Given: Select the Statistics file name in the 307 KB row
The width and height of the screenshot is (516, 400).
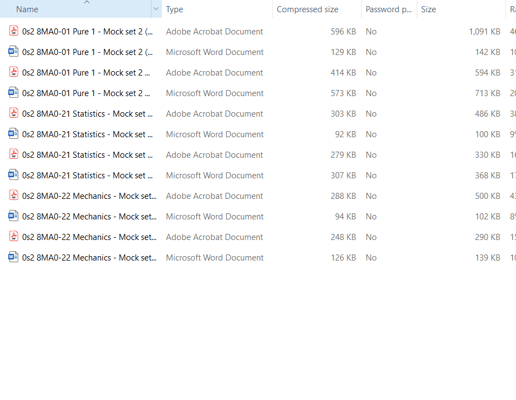Looking at the screenshot, I should 87,176.
